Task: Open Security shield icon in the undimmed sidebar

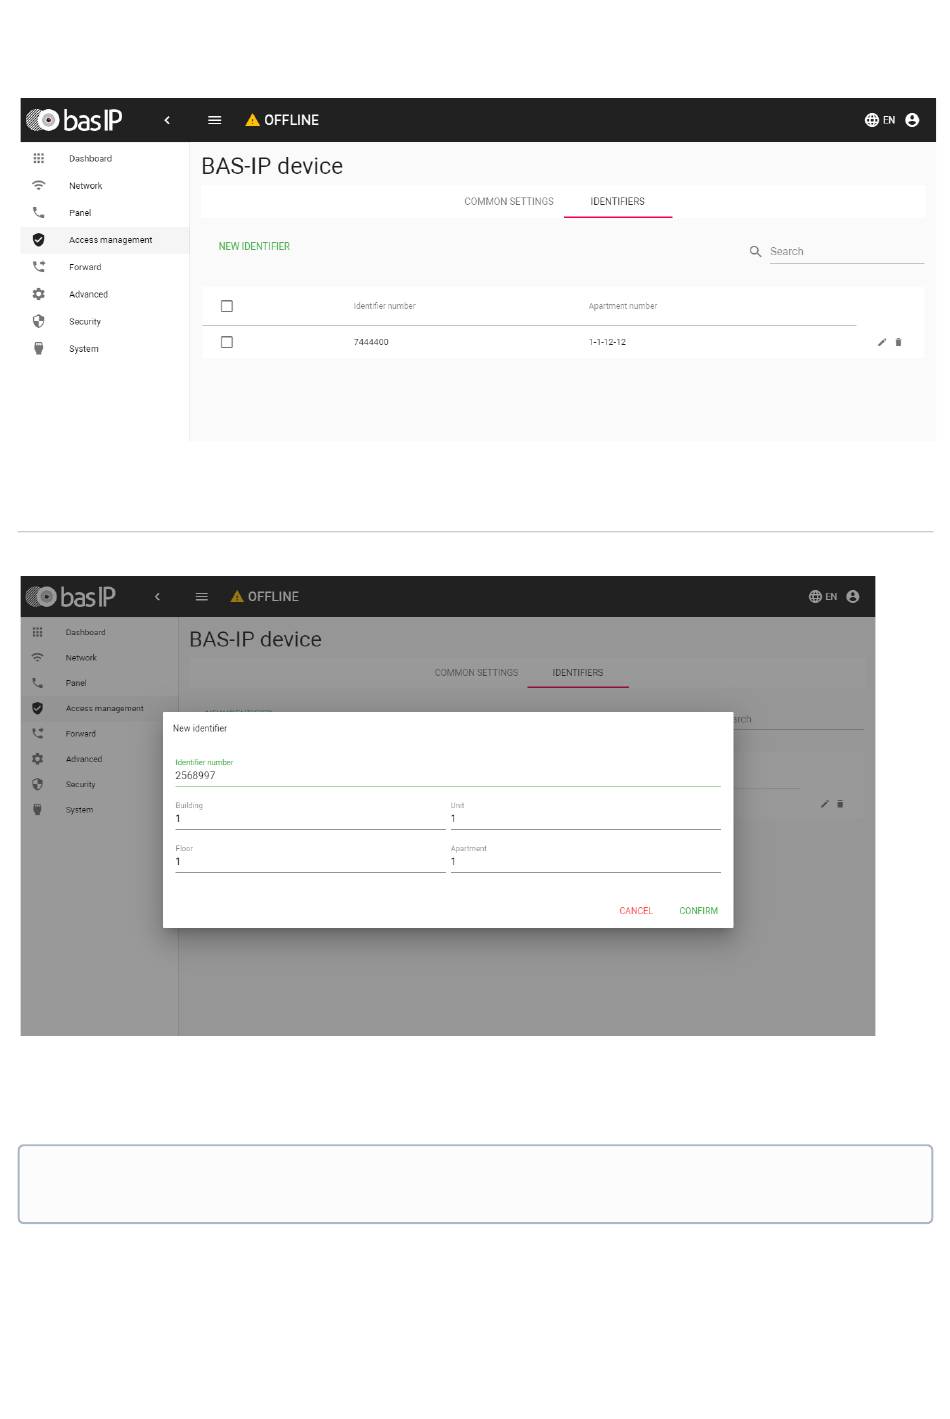Action: [x=39, y=321]
